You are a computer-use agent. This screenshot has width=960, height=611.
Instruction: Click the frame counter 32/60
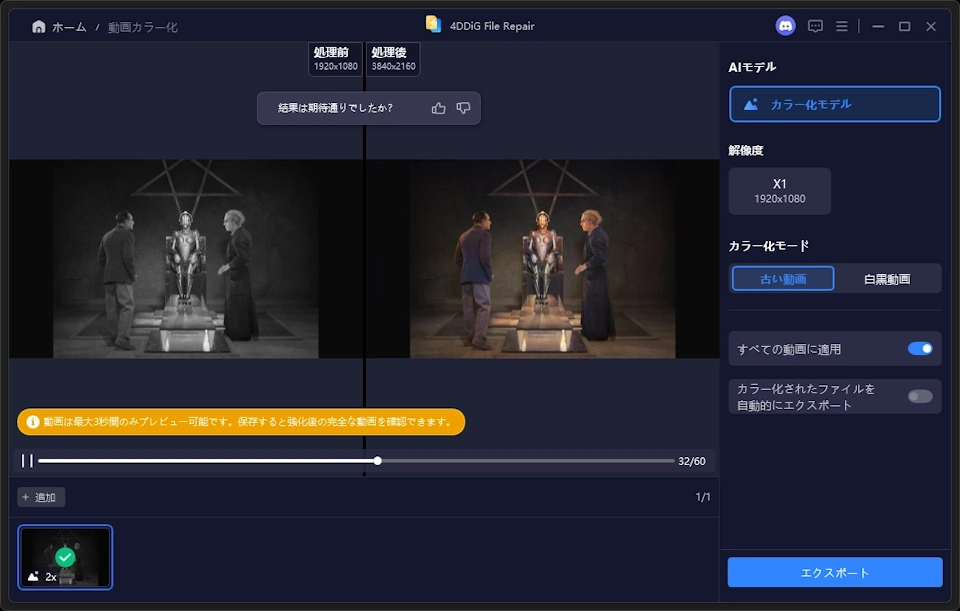click(691, 461)
